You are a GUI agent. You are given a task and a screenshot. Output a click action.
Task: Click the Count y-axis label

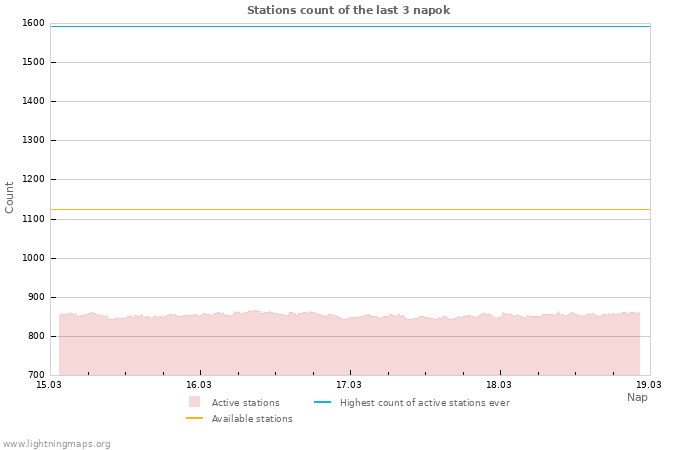click(x=10, y=197)
